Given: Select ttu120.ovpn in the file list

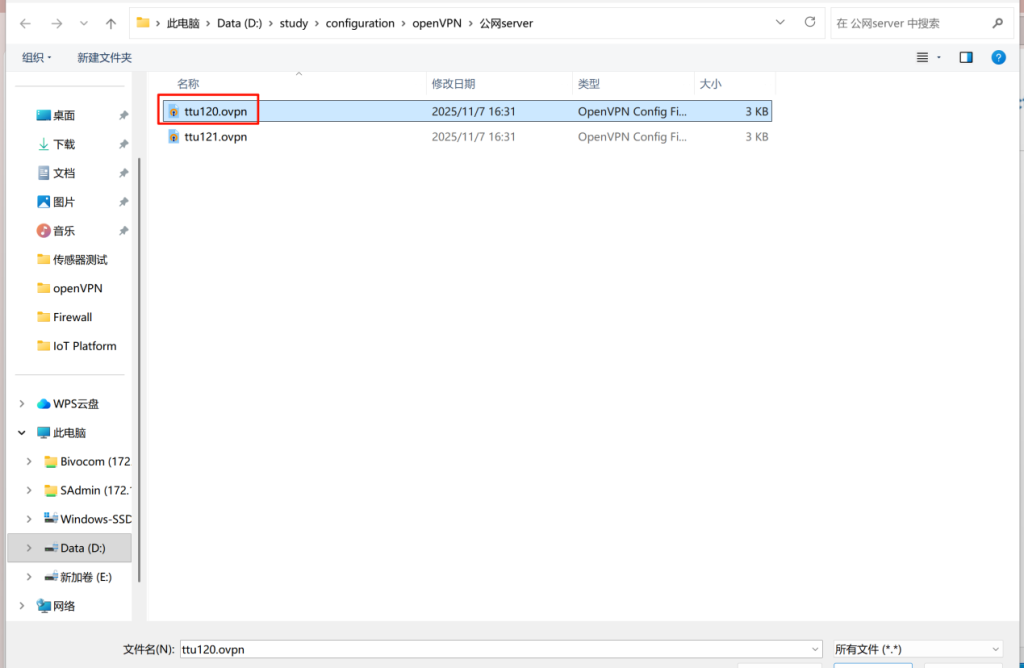Looking at the screenshot, I should pyautogui.click(x=215, y=111).
